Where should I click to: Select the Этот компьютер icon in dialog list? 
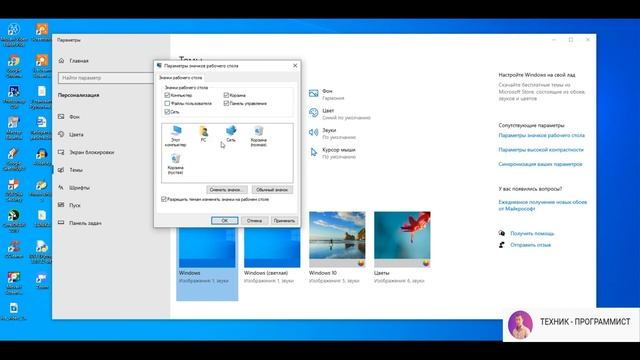pyautogui.click(x=176, y=136)
